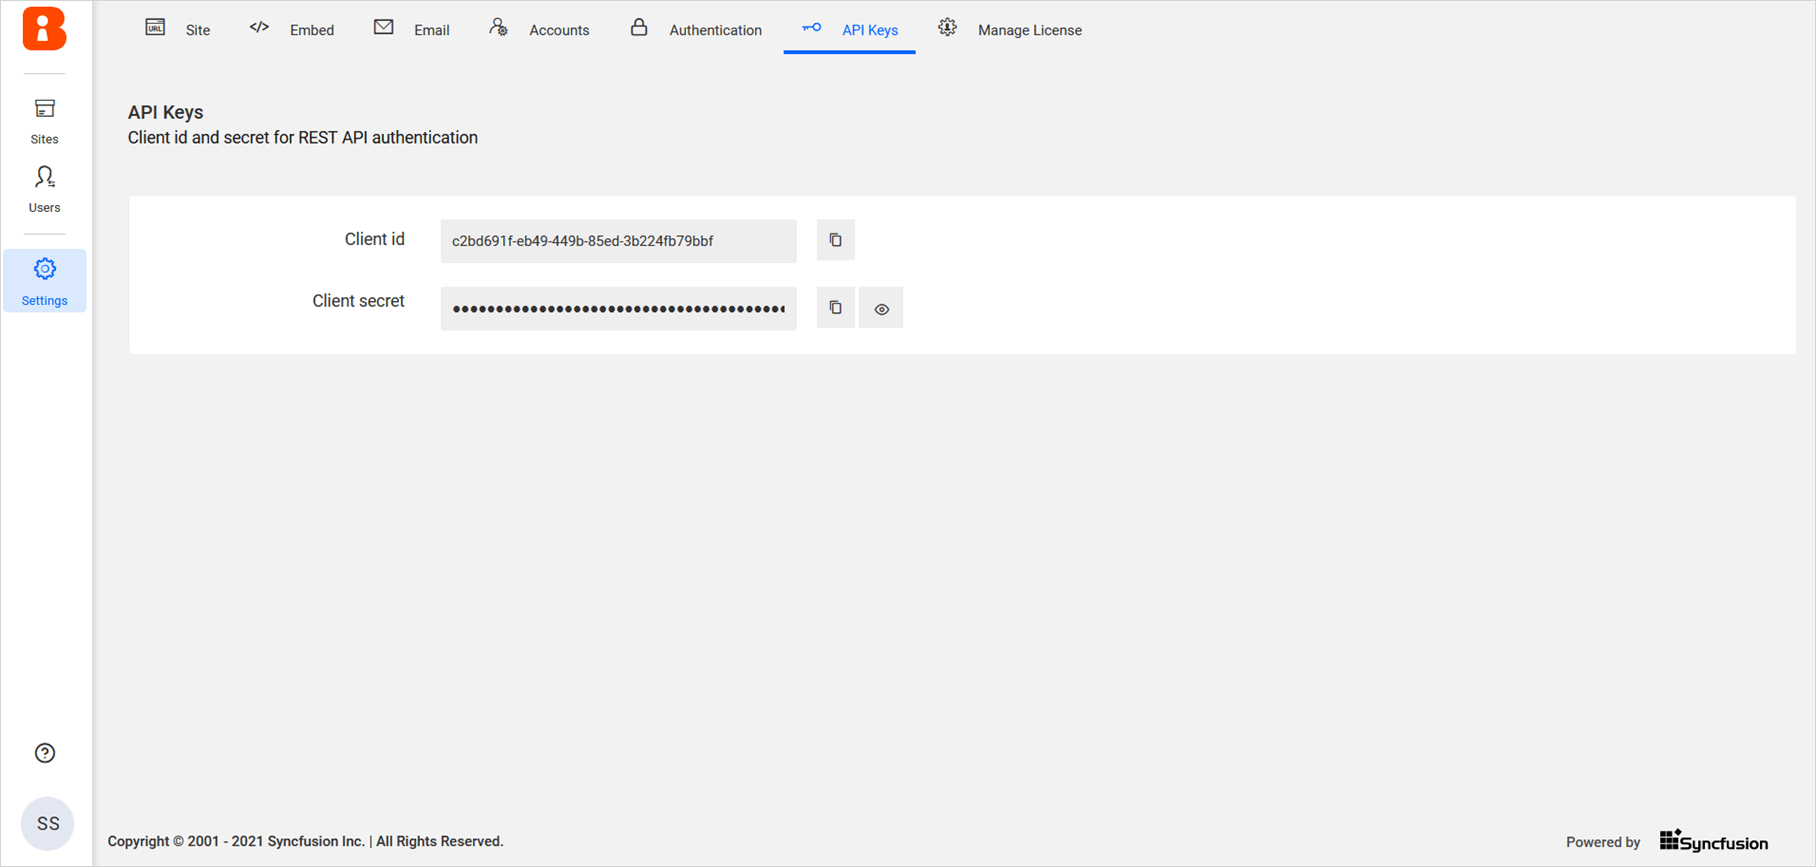1816x867 pixels.
Task: Click the API Keys page heading
Action: [x=166, y=112]
